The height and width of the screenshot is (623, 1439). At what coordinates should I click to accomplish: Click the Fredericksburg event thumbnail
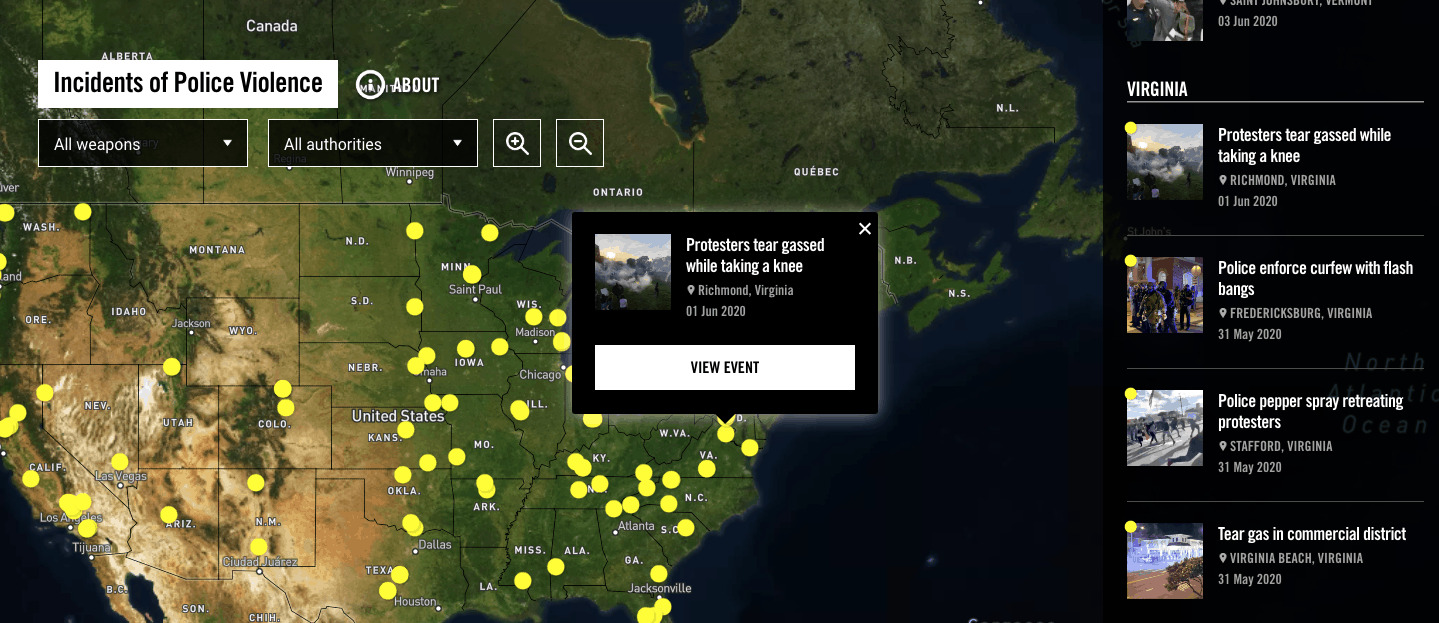point(1164,294)
